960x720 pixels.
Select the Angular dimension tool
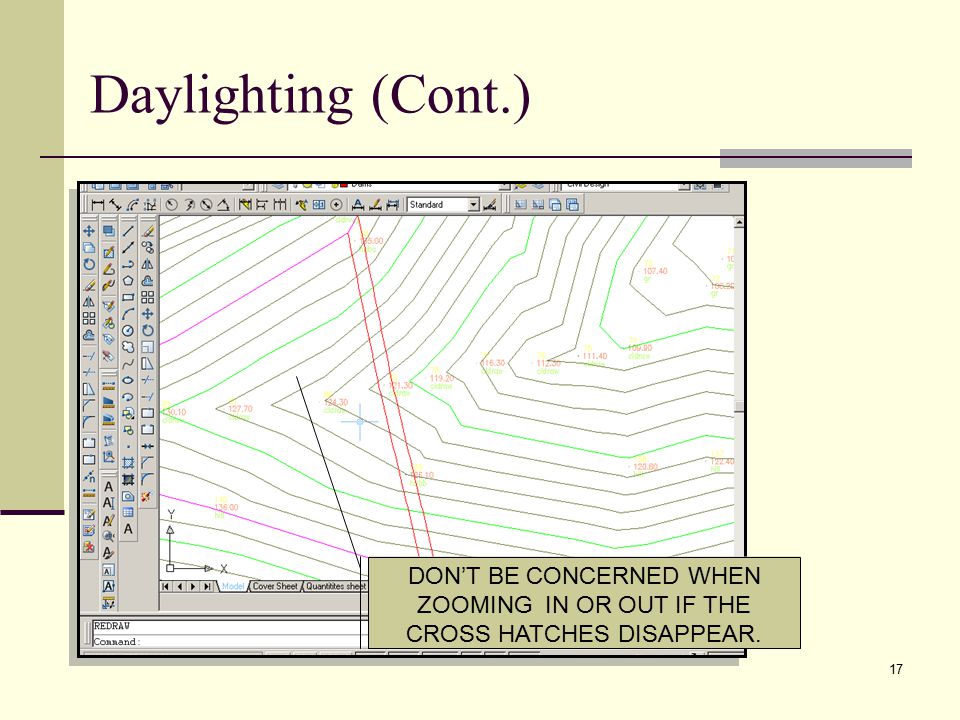point(223,204)
